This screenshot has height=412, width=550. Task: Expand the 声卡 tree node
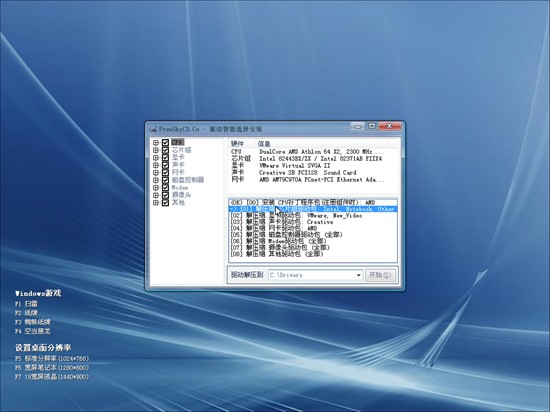point(156,165)
